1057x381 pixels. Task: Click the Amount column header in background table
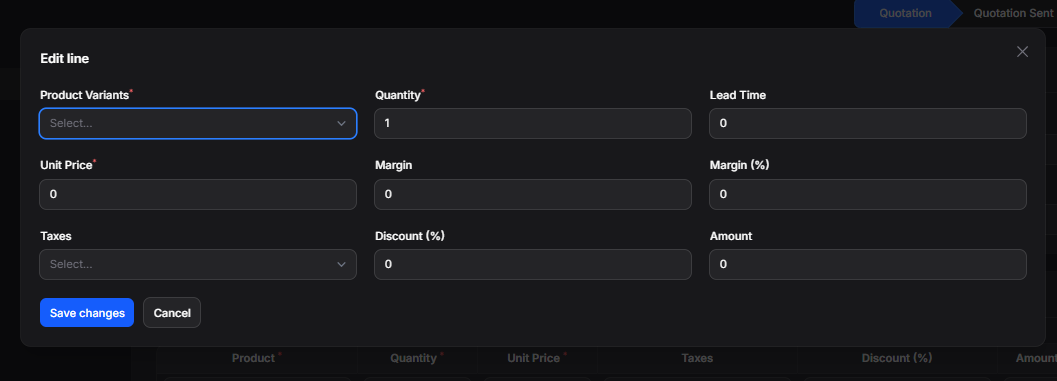tap(1035, 358)
